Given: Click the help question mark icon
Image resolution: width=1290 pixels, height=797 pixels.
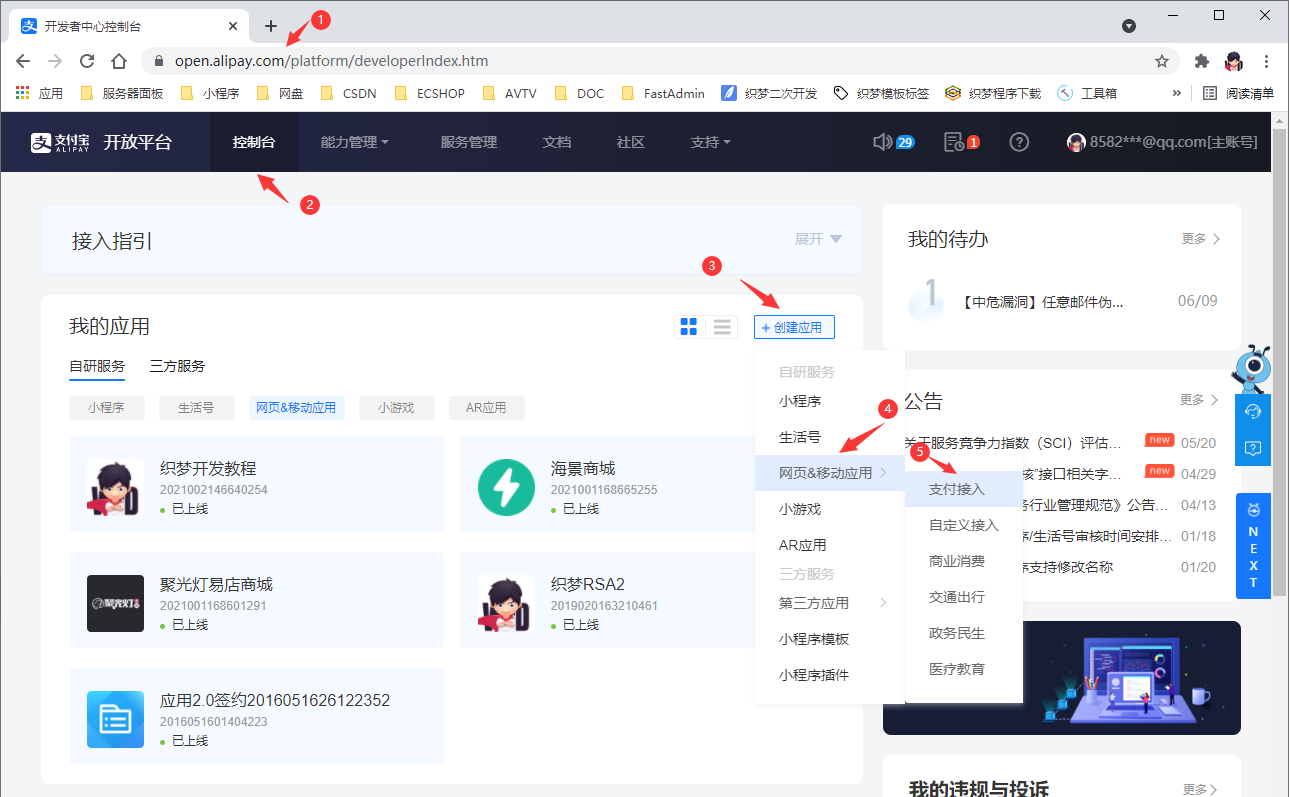Looking at the screenshot, I should click(1019, 142).
